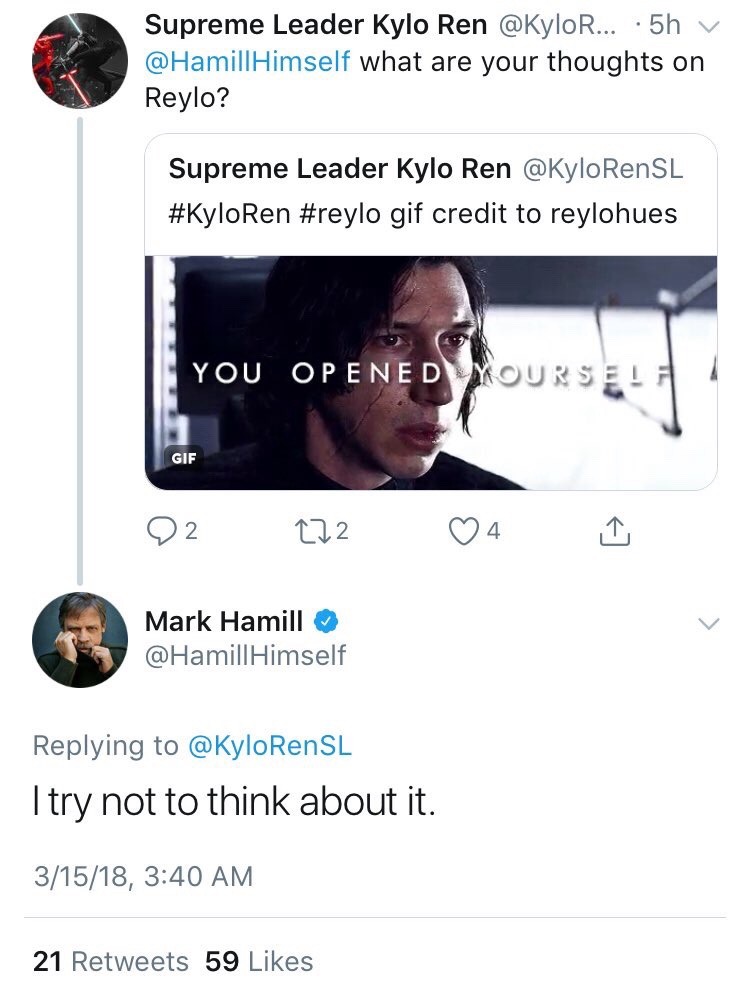
Task: Click the 3/15/18, 3:40 AM timestamp
Action: 143,877
